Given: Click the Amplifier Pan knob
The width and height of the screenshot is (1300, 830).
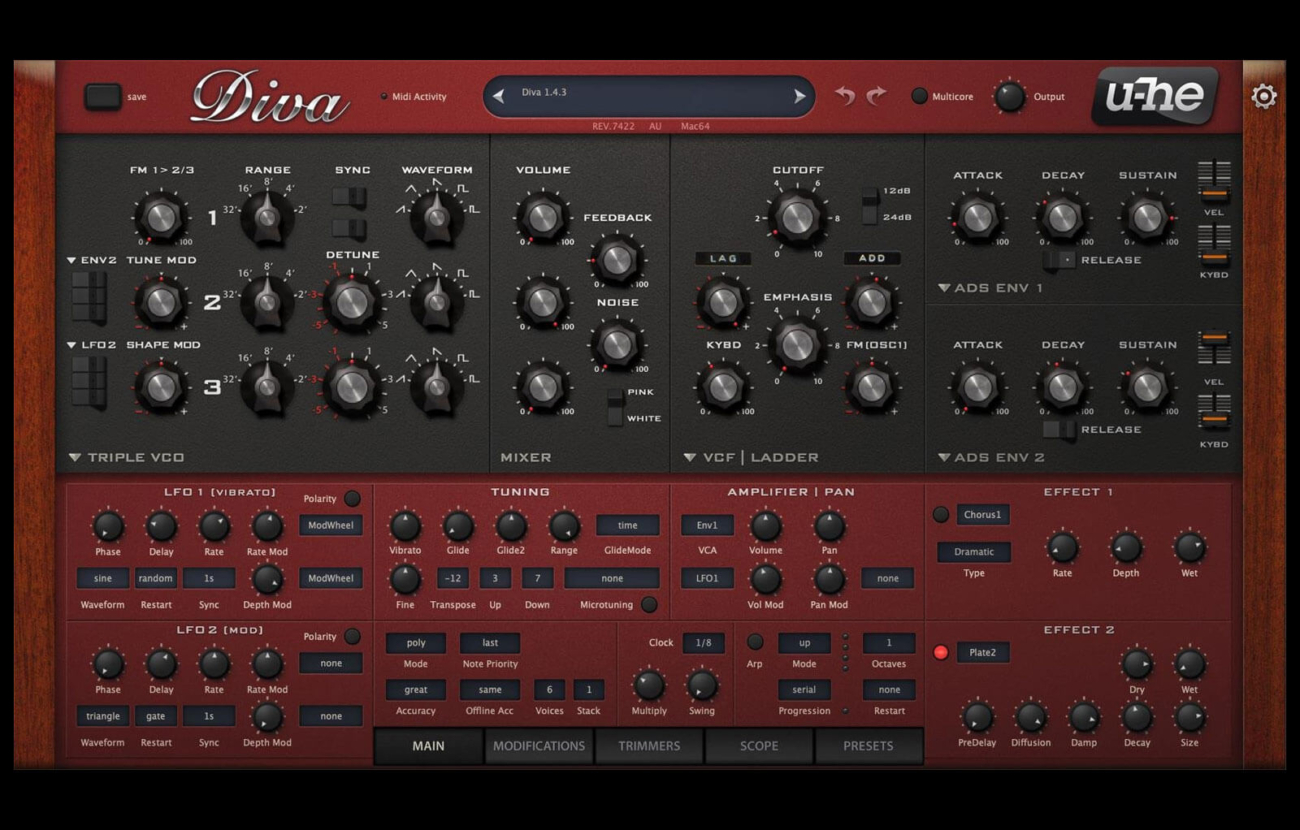Looking at the screenshot, I should pyautogui.click(x=829, y=525).
